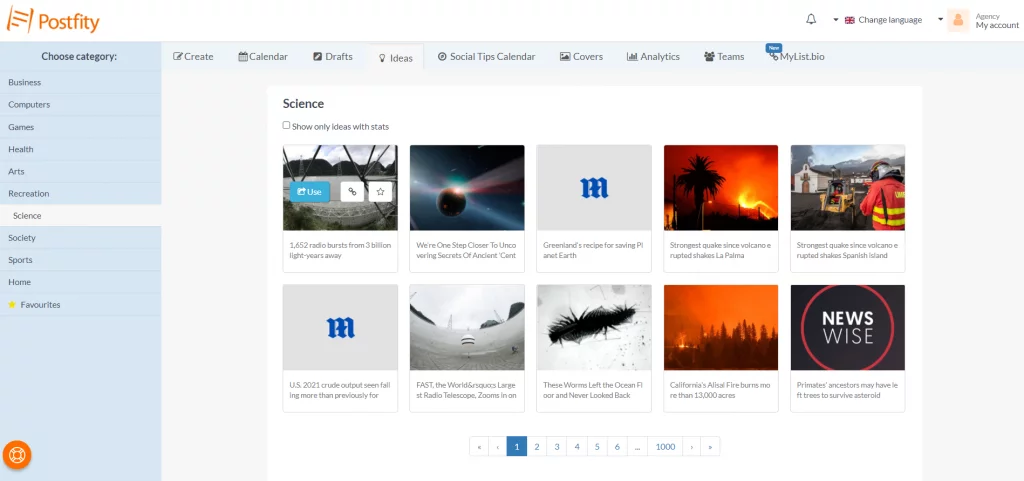Go to page 4

pos(577,446)
